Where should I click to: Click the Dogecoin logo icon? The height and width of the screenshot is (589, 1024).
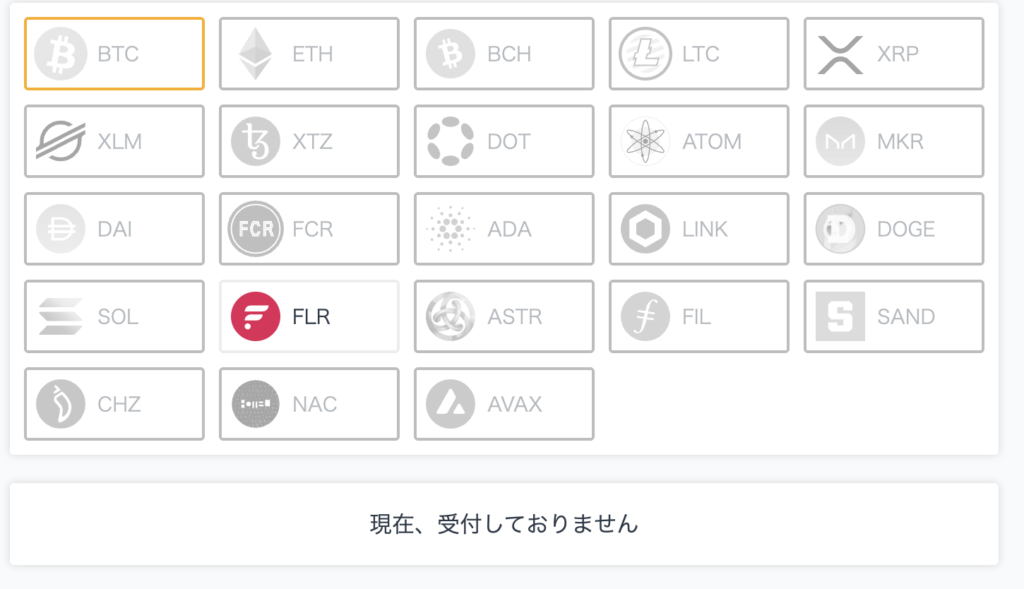pyautogui.click(x=840, y=229)
